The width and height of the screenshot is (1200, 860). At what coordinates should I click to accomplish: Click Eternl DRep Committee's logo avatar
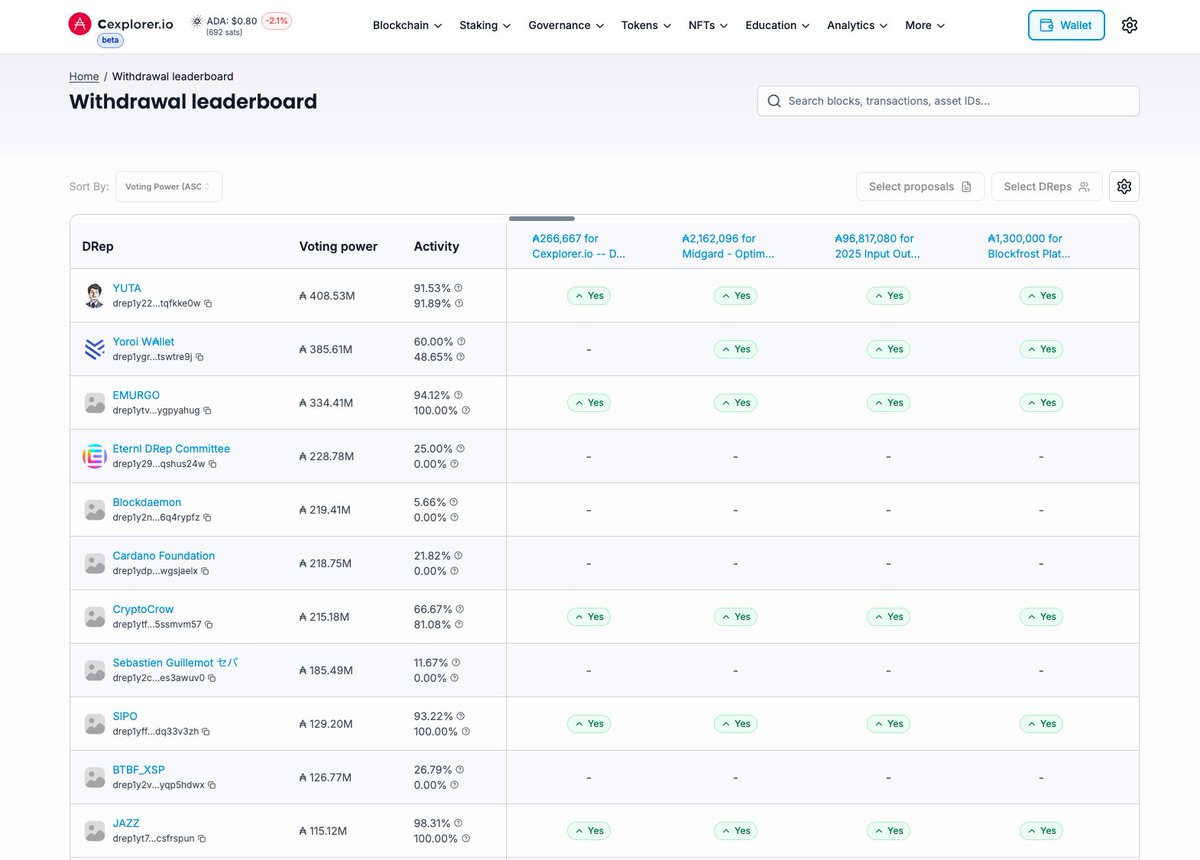94,456
